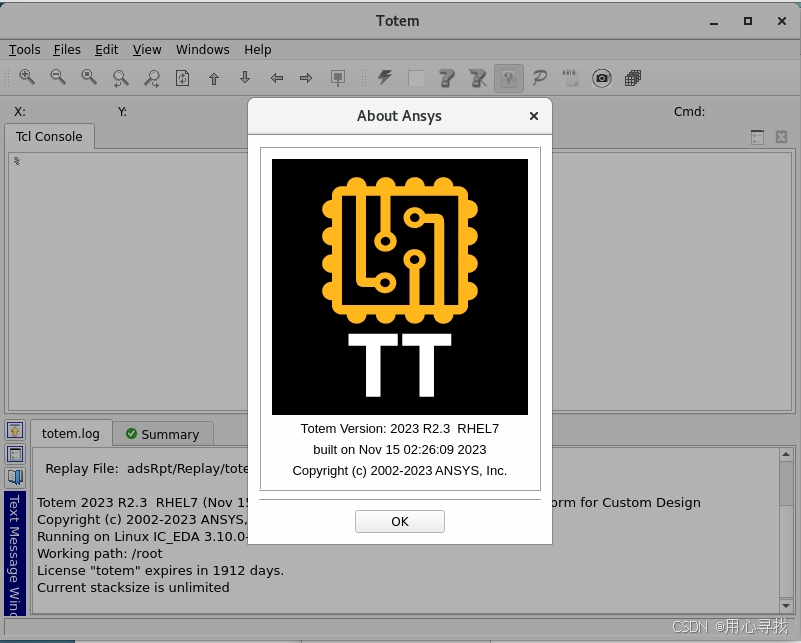
Task: Pan up with the up arrow icon
Action: 214,78
